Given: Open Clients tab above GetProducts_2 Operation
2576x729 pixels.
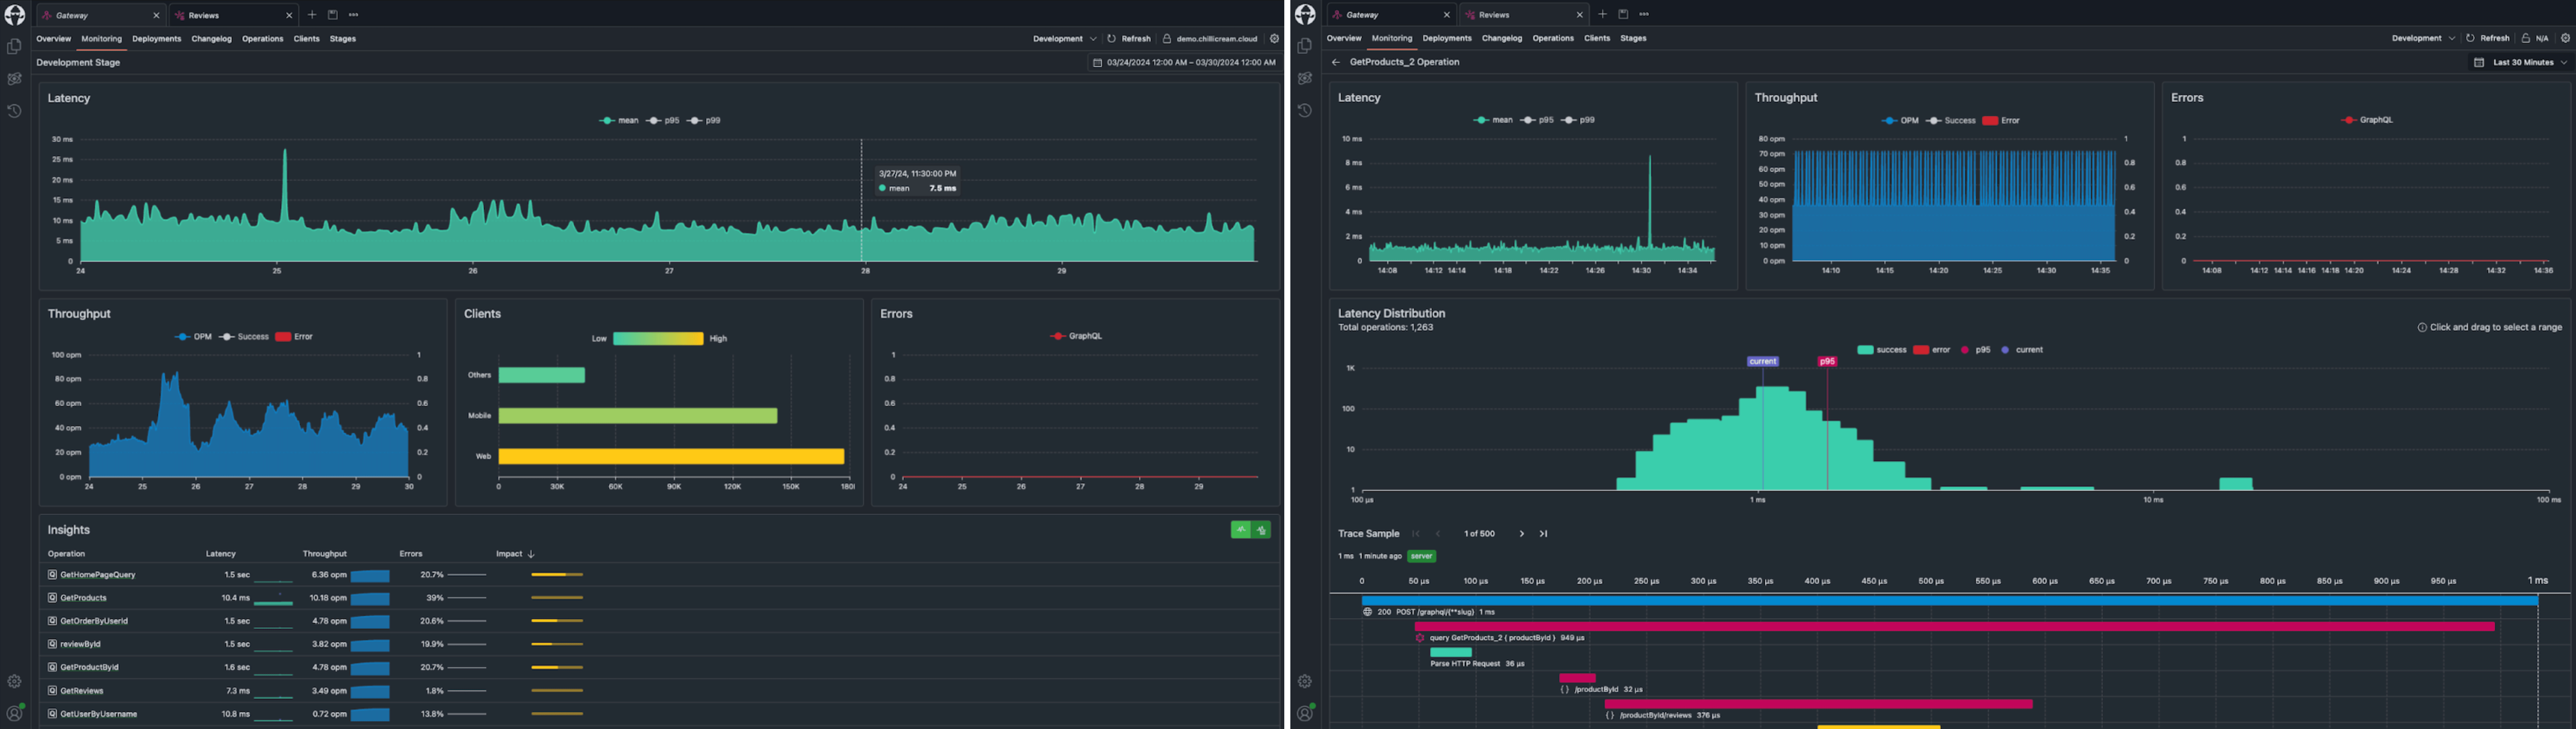Looking at the screenshot, I should (x=1597, y=38).
